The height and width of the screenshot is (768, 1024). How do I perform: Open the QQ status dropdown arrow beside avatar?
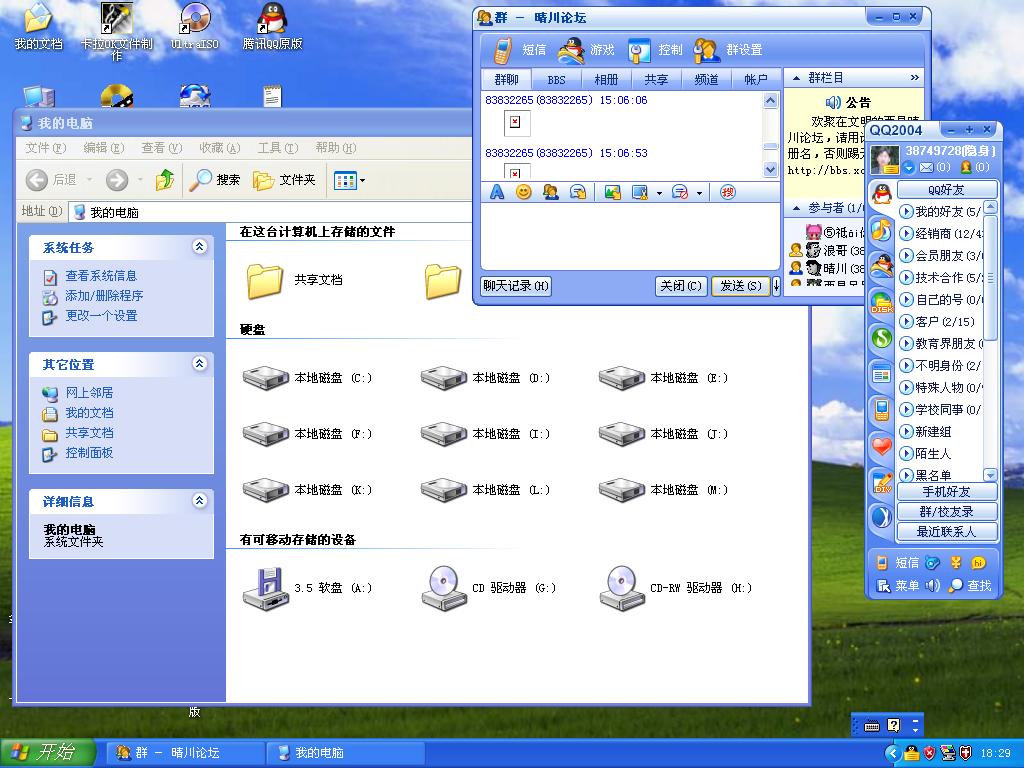pyautogui.click(x=909, y=168)
